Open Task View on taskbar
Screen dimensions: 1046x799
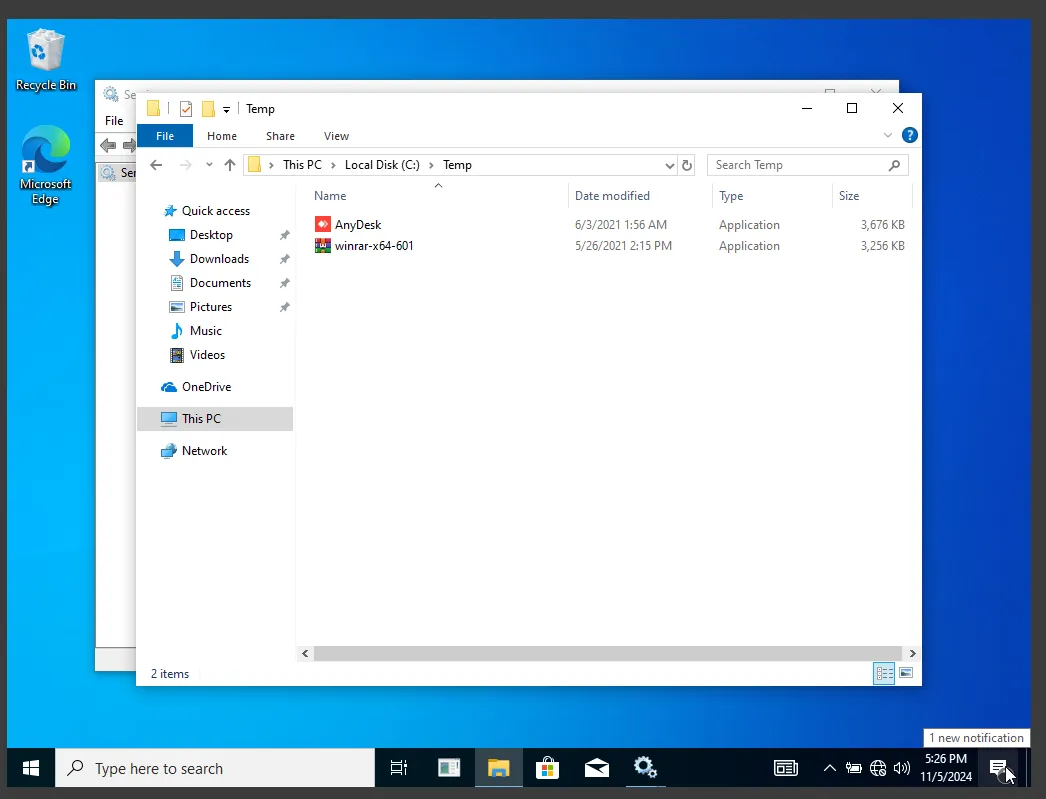399,768
